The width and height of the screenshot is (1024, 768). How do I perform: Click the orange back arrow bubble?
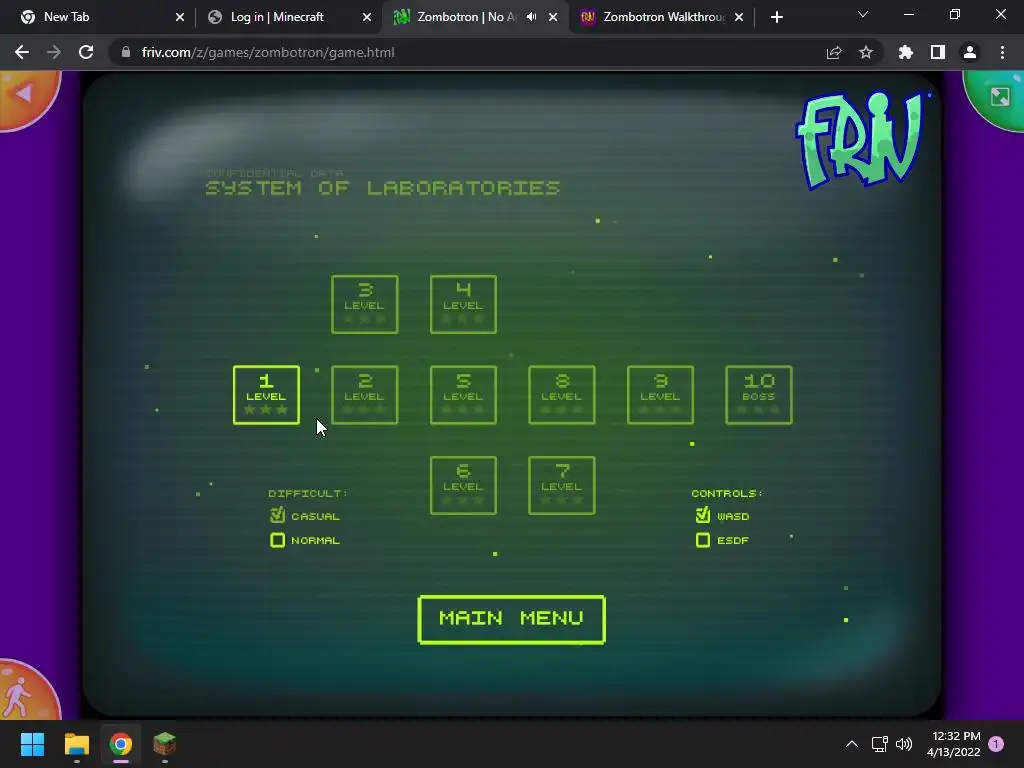[x=26, y=97]
